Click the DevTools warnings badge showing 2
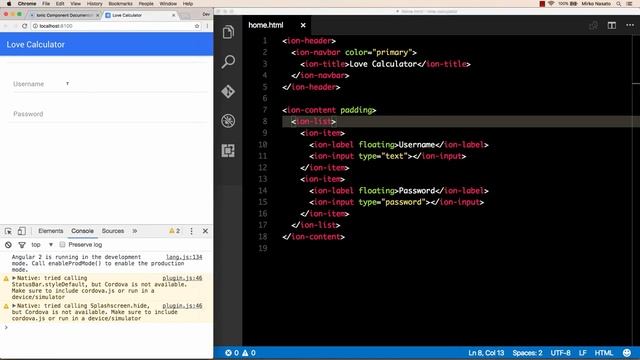The image size is (640, 360). pyautogui.click(x=174, y=231)
